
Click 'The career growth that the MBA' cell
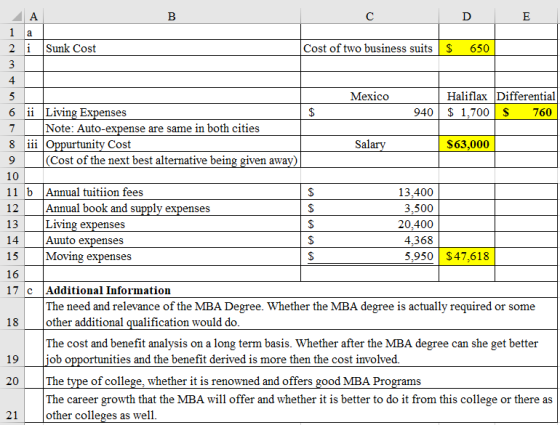pos(301,406)
